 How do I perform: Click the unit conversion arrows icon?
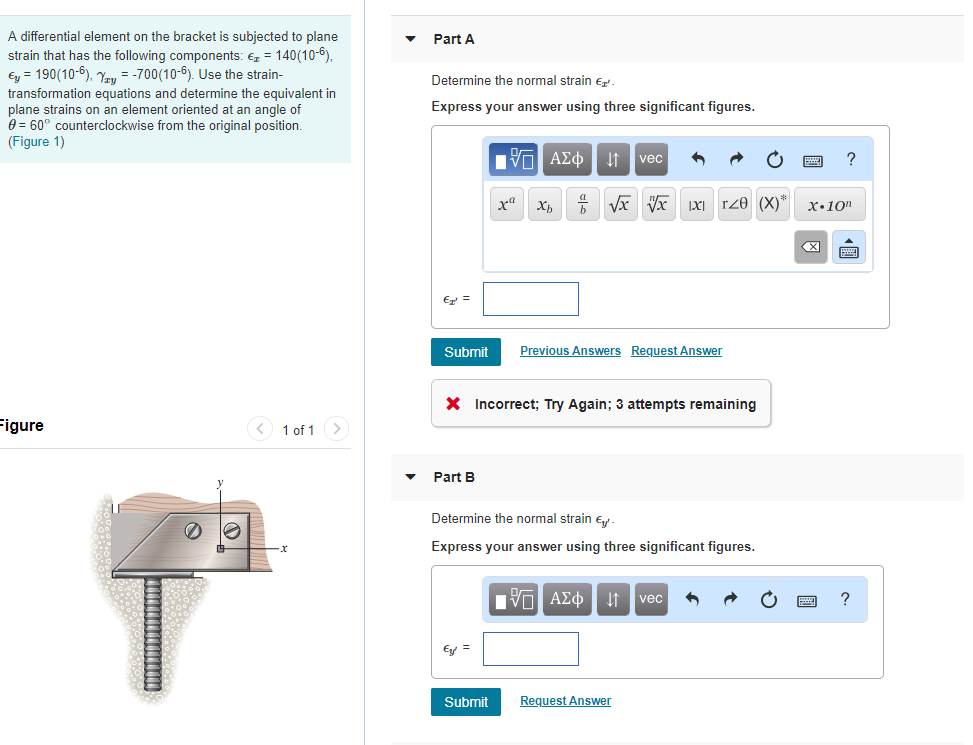[612, 159]
